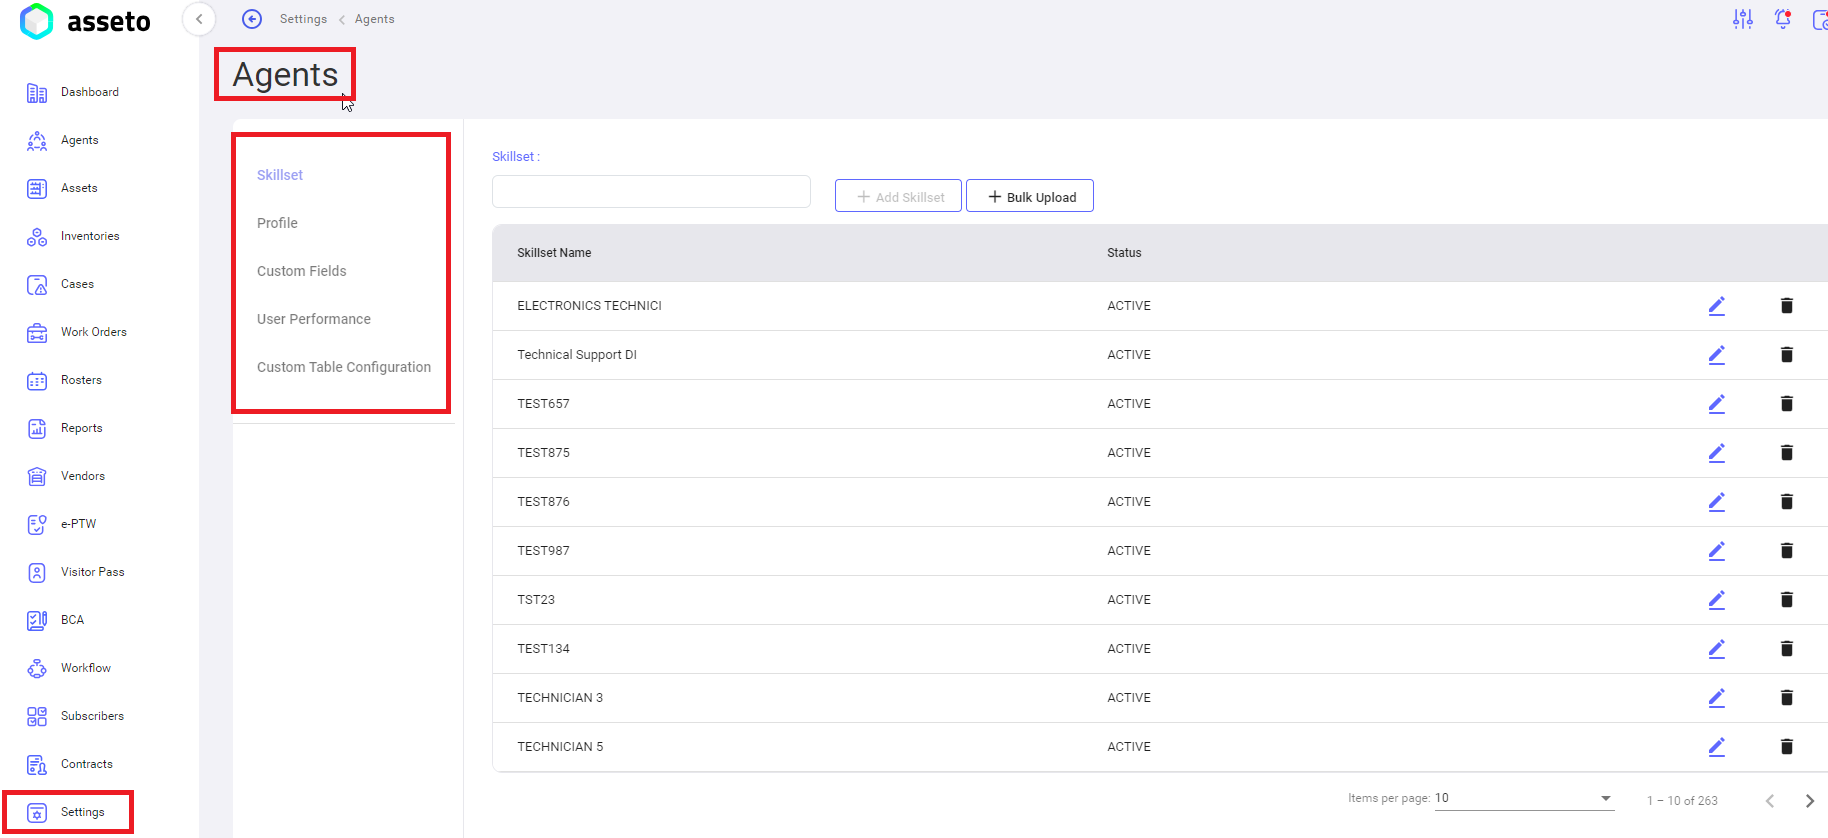Edit the TEST657 skillset
The height and width of the screenshot is (838, 1828).
click(x=1716, y=404)
